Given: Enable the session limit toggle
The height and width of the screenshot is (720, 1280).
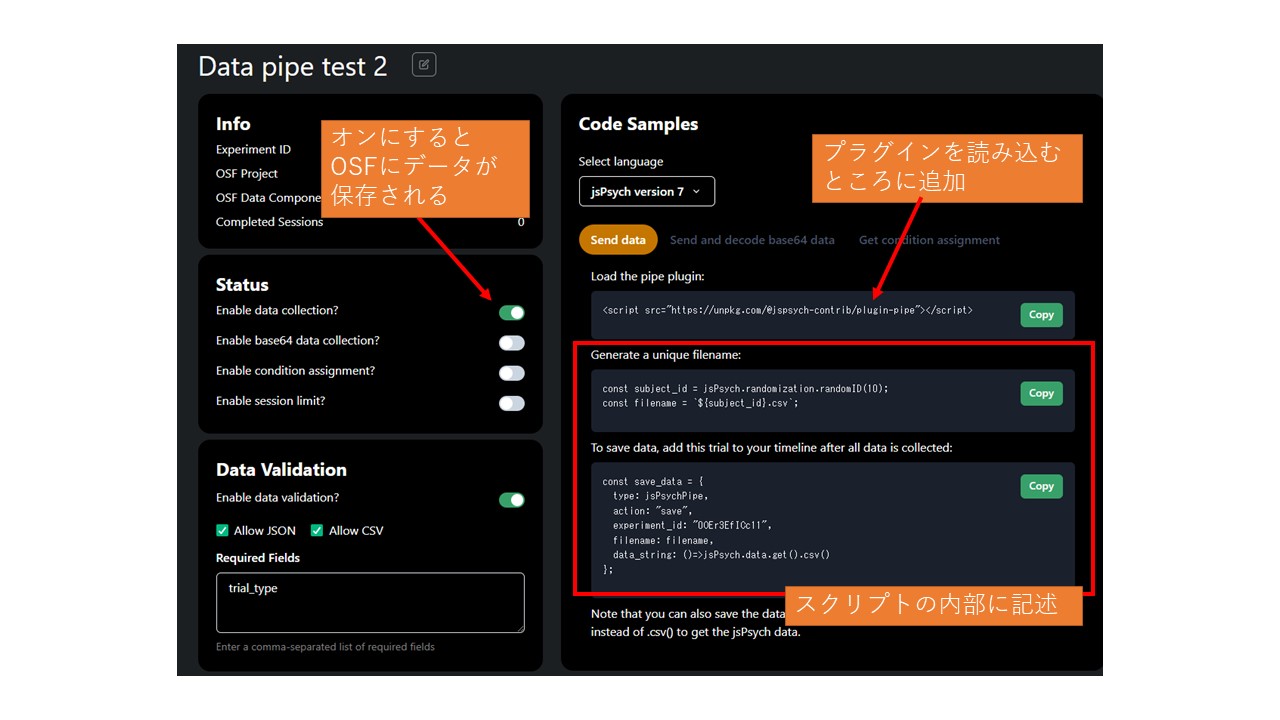Looking at the screenshot, I should click(x=511, y=403).
